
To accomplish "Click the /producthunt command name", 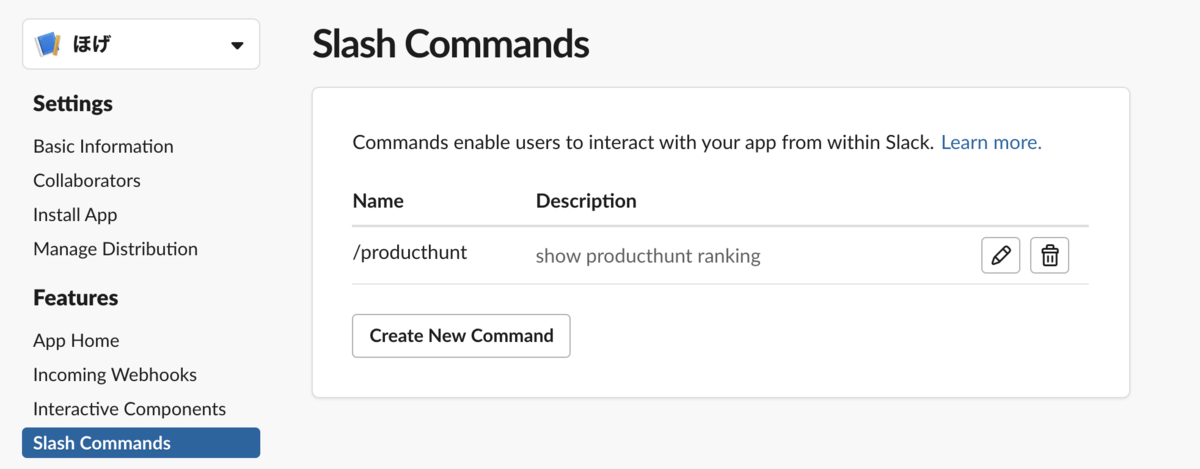I will [410, 253].
